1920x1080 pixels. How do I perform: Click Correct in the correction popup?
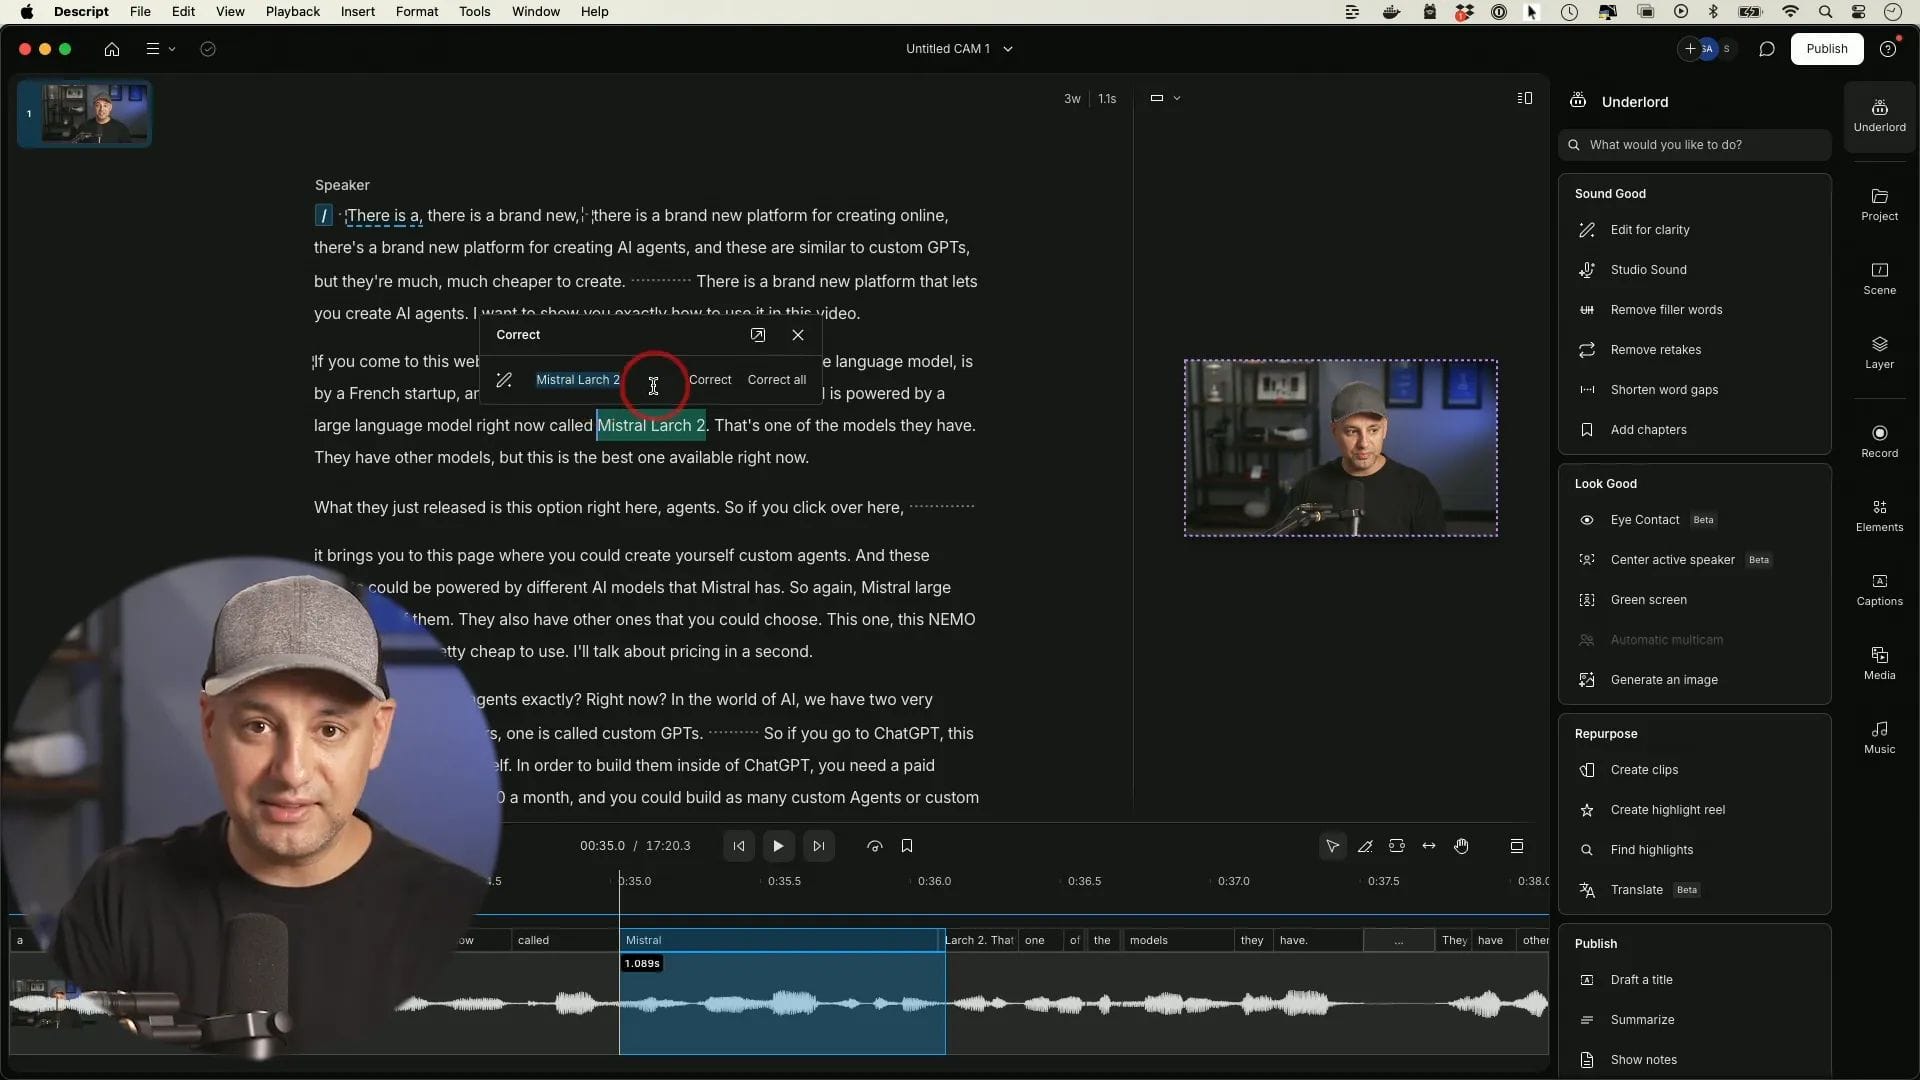[710, 380]
